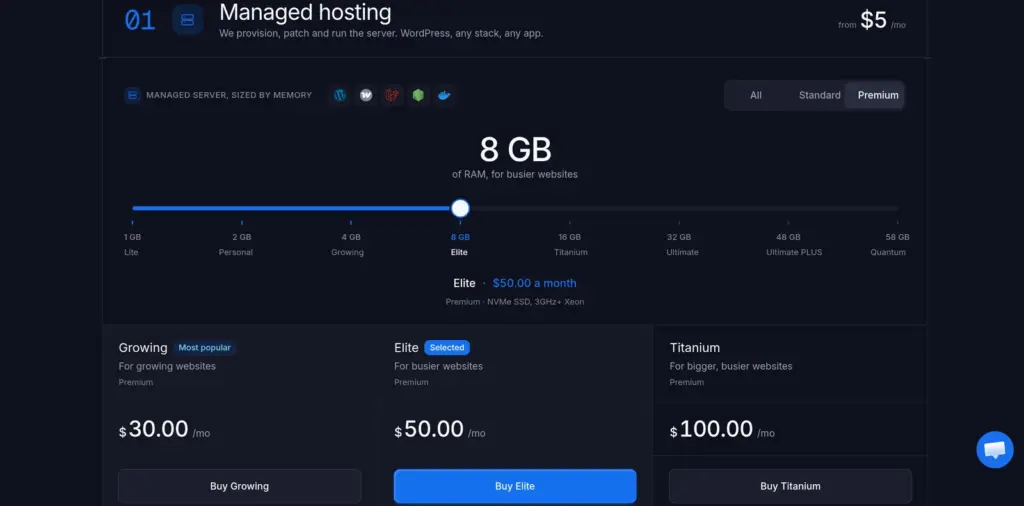This screenshot has width=1024, height=506.
Task: Click the $50.00 a month text
Action: pyautogui.click(x=534, y=283)
